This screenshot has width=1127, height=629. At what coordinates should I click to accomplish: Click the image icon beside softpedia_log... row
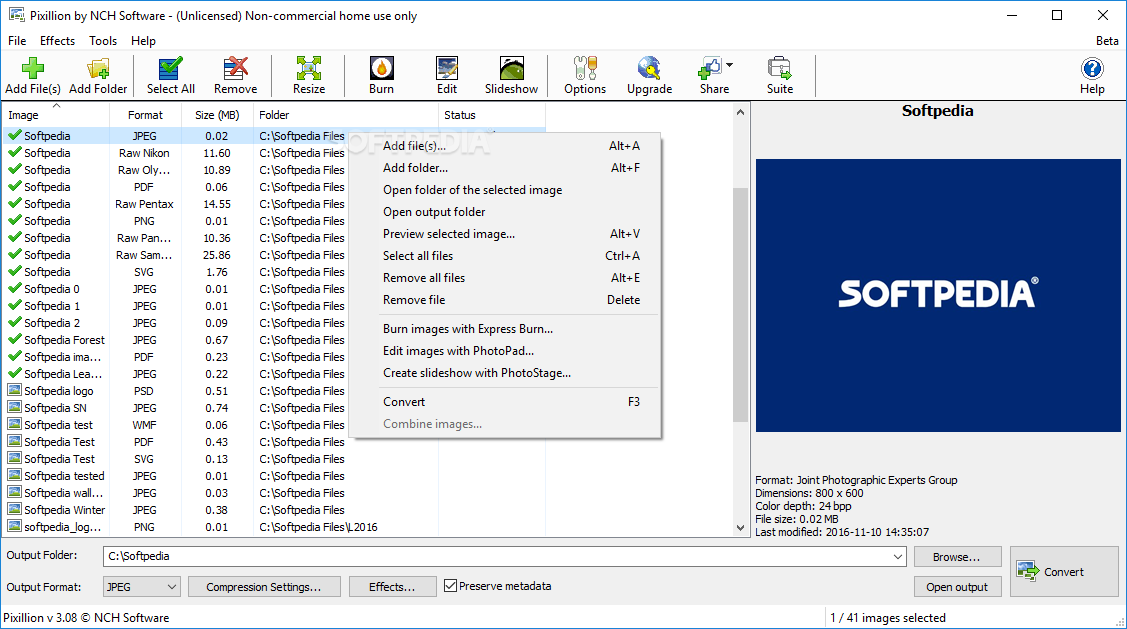coord(14,526)
